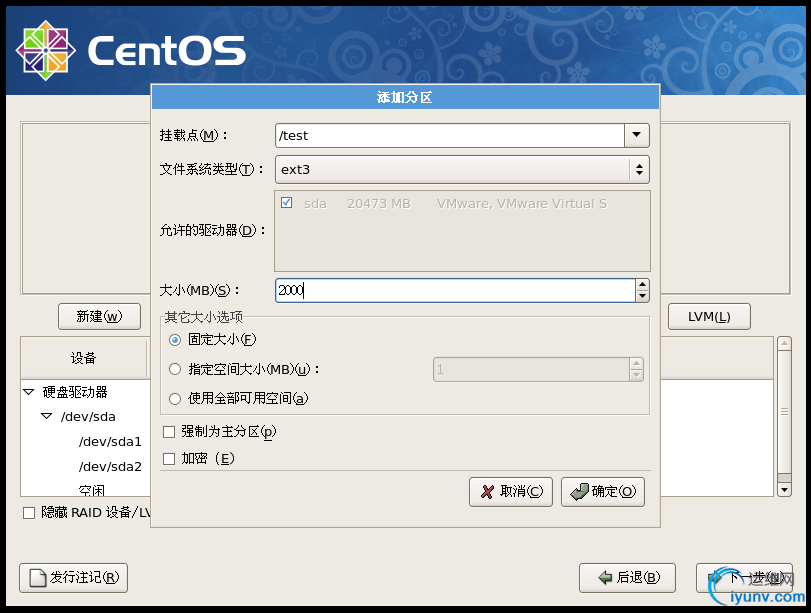Image resolution: width=811 pixels, height=613 pixels.
Task: Click the Cancel (C) button
Action: click(511, 491)
